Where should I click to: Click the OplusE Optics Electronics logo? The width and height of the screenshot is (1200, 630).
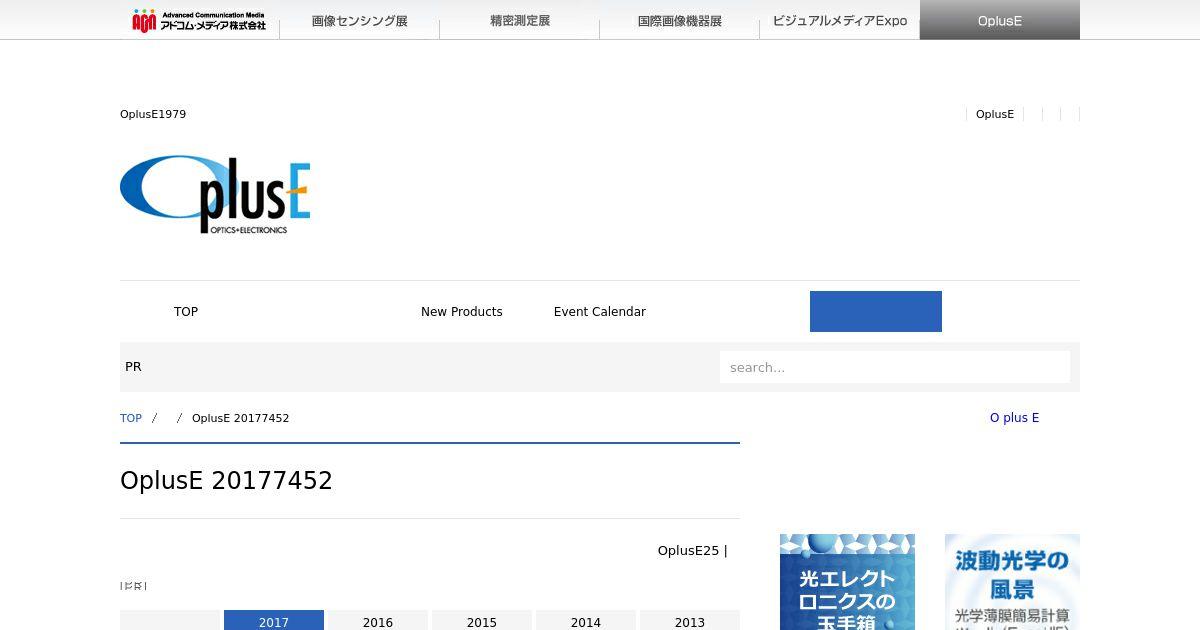[x=215, y=195]
